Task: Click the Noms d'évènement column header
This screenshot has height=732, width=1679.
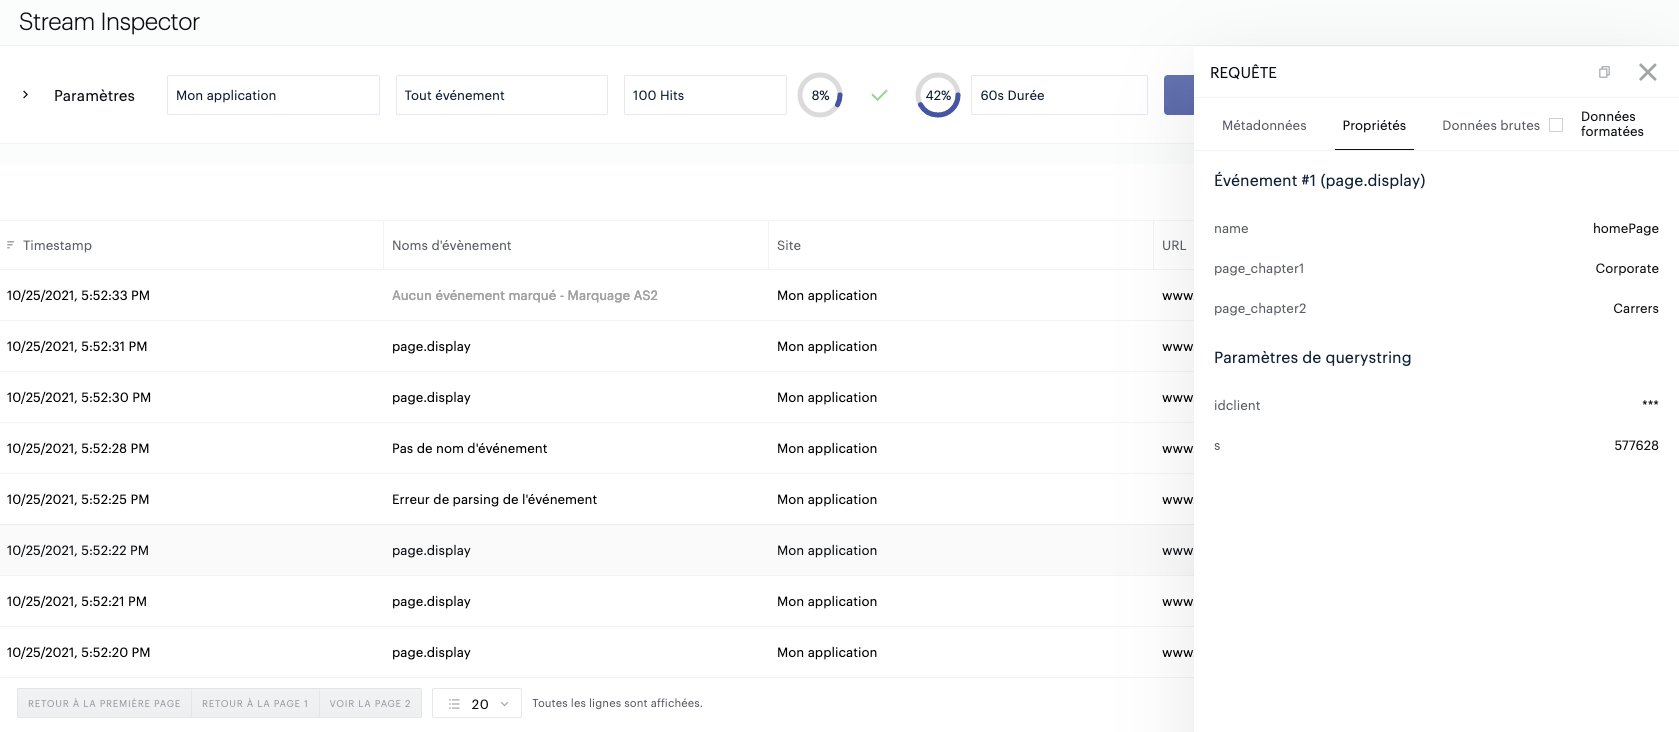Action: point(452,246)
